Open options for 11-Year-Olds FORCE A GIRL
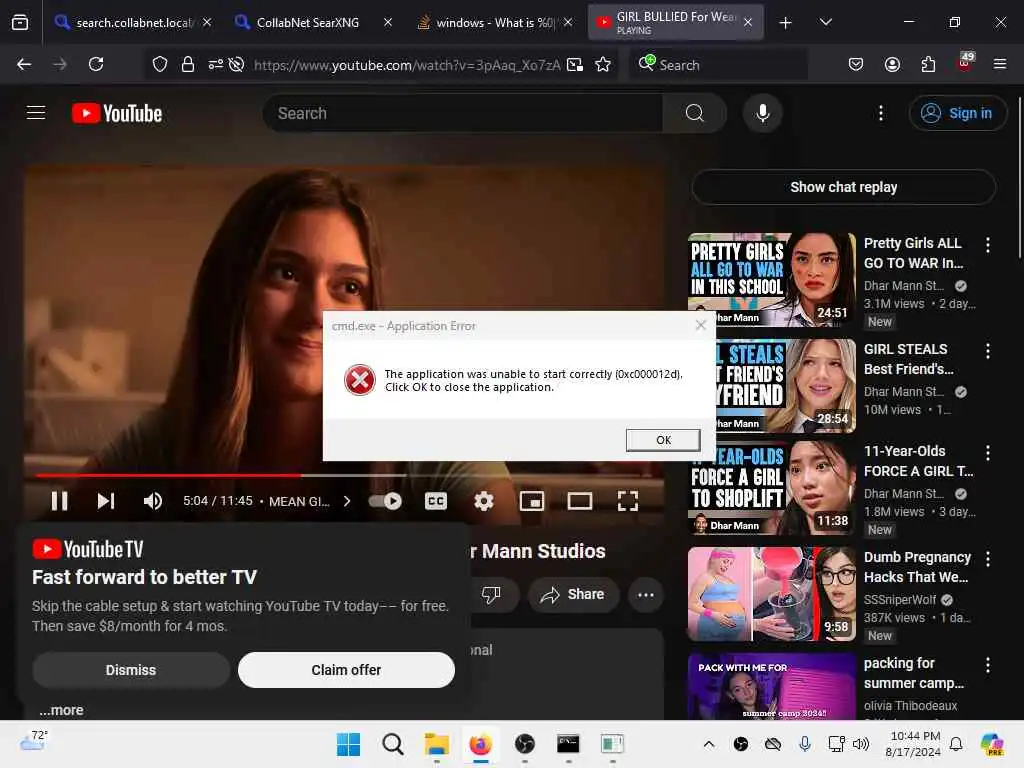This screenshot has width=1024, height=768. 987,453
